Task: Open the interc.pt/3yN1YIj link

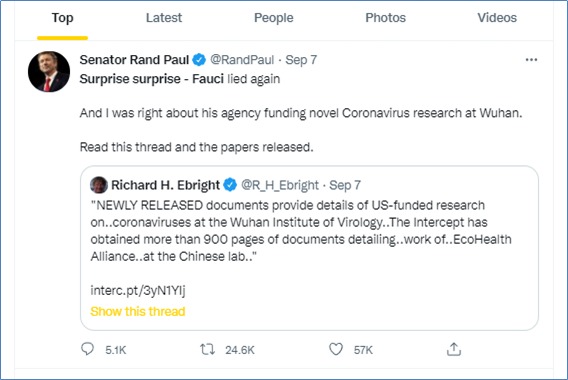Action: pos(138,291)
